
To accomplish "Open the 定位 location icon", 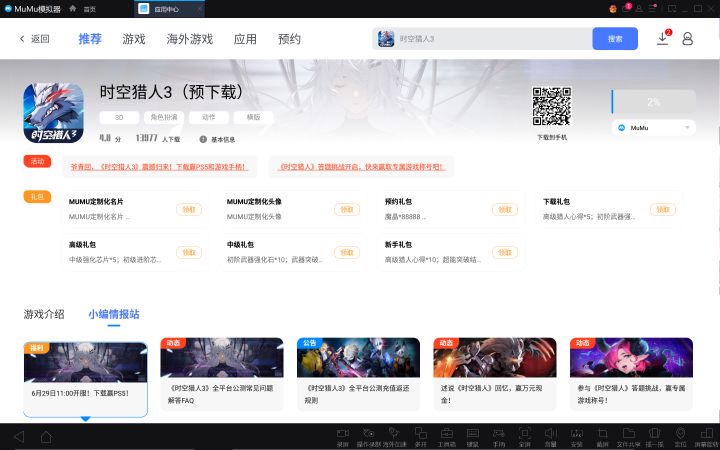I will coord(681,433).
